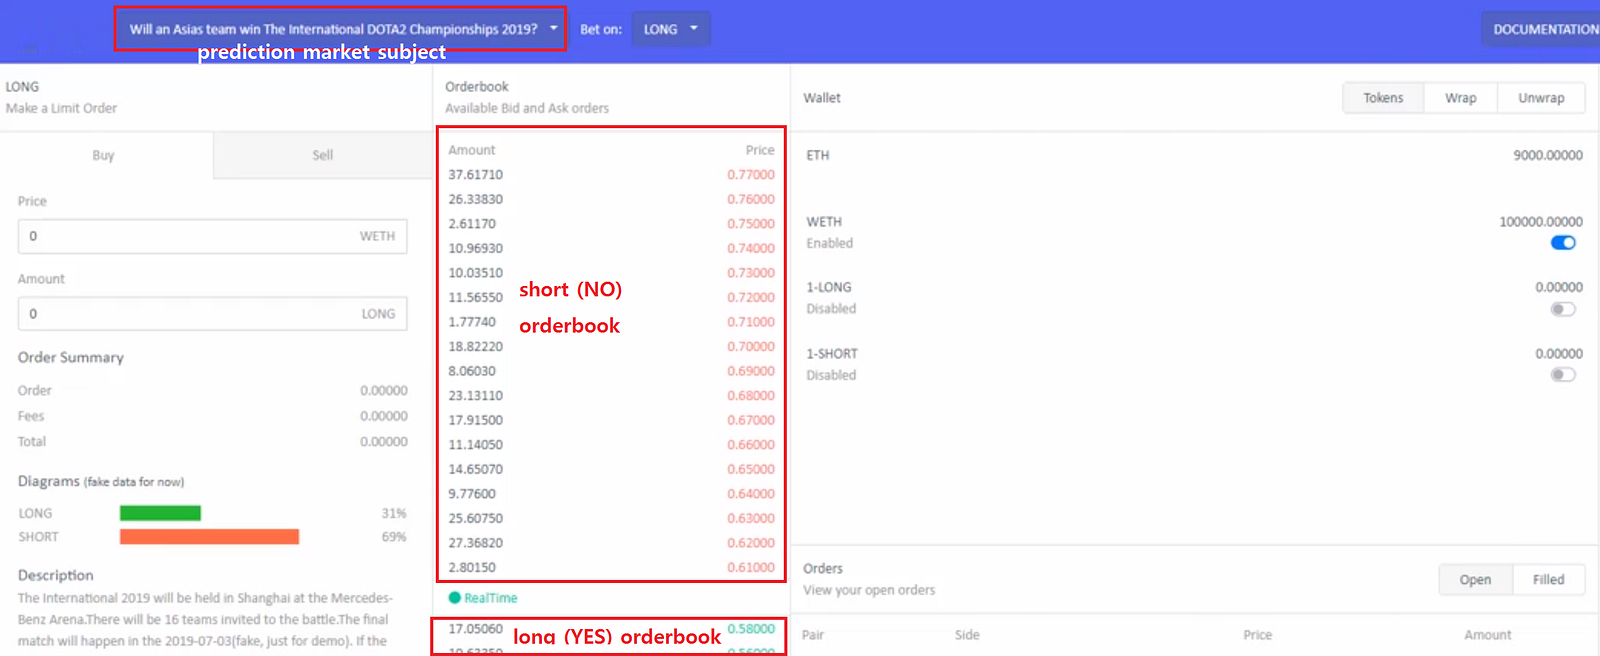Select ask order at price 0.67000
The image size is (1600, 656).
point(611,420)
